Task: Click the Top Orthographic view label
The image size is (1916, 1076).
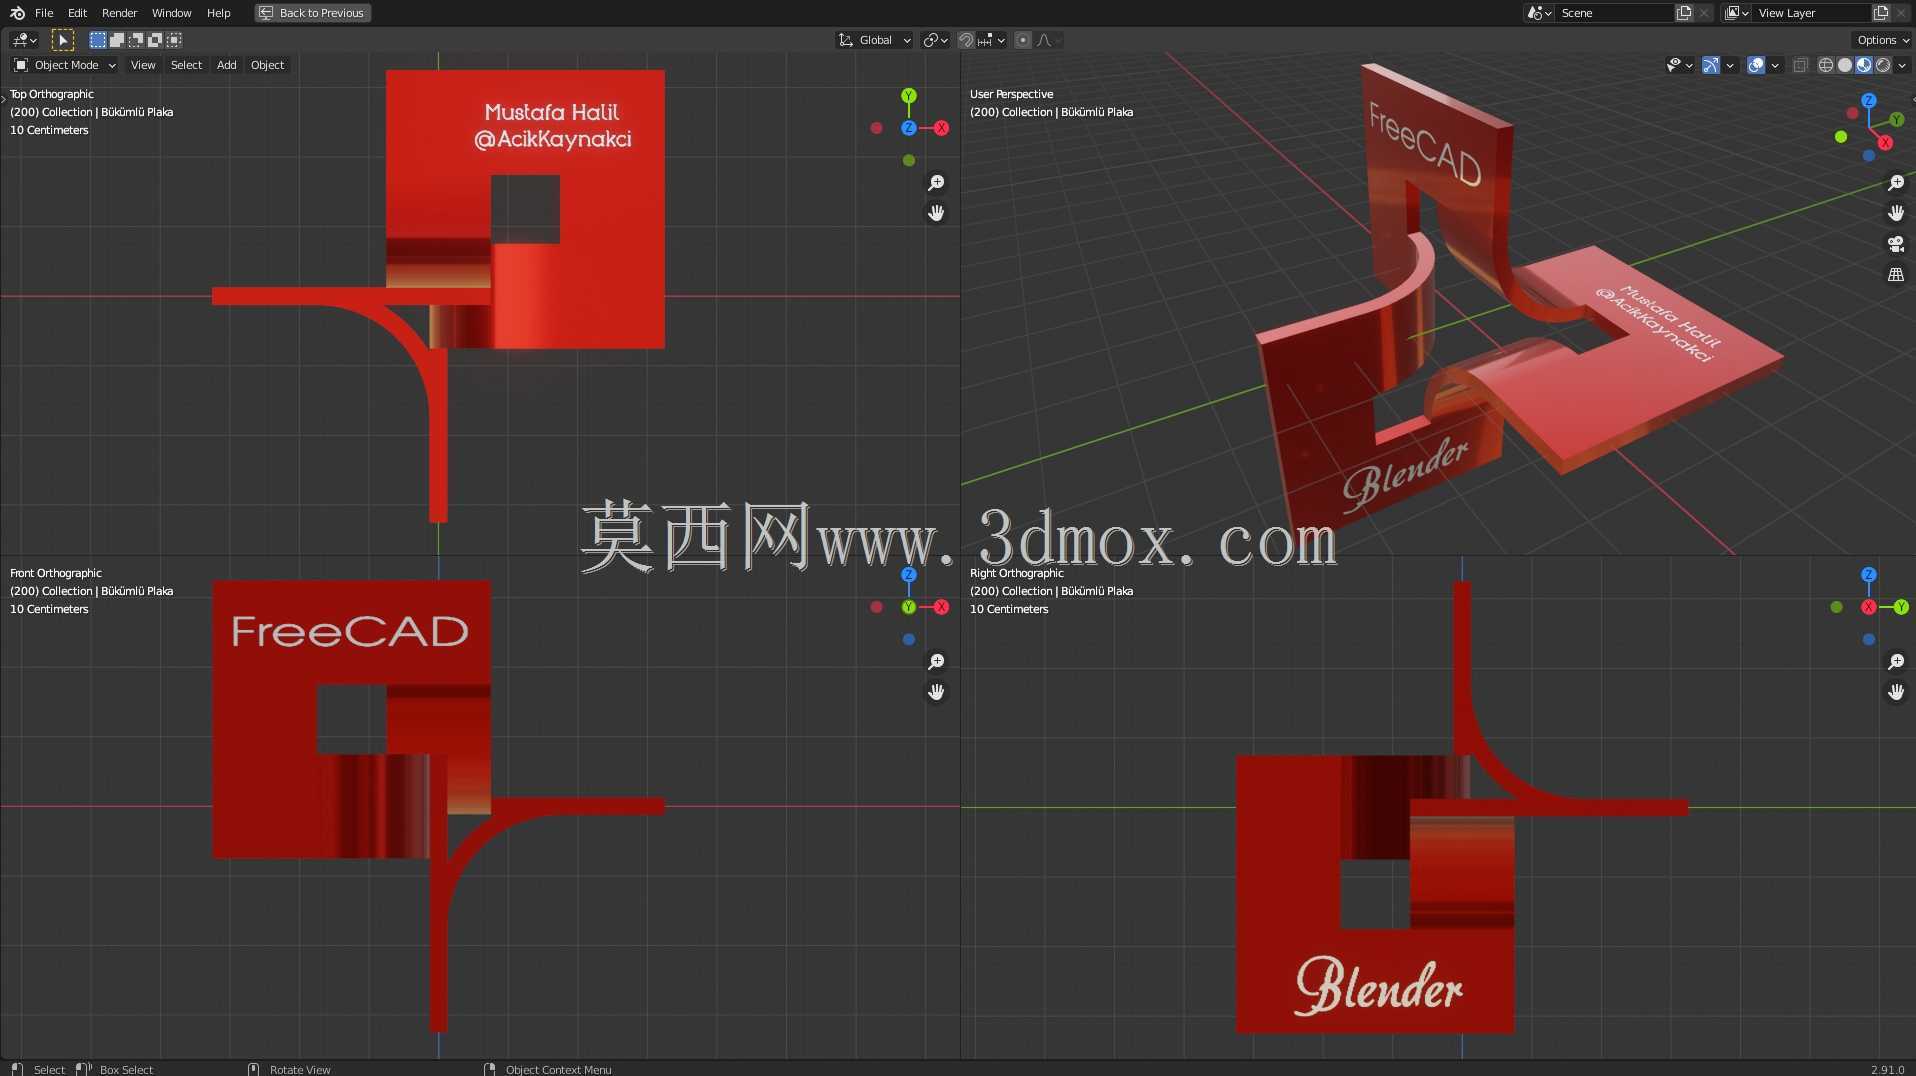Action: coord(52,94)
